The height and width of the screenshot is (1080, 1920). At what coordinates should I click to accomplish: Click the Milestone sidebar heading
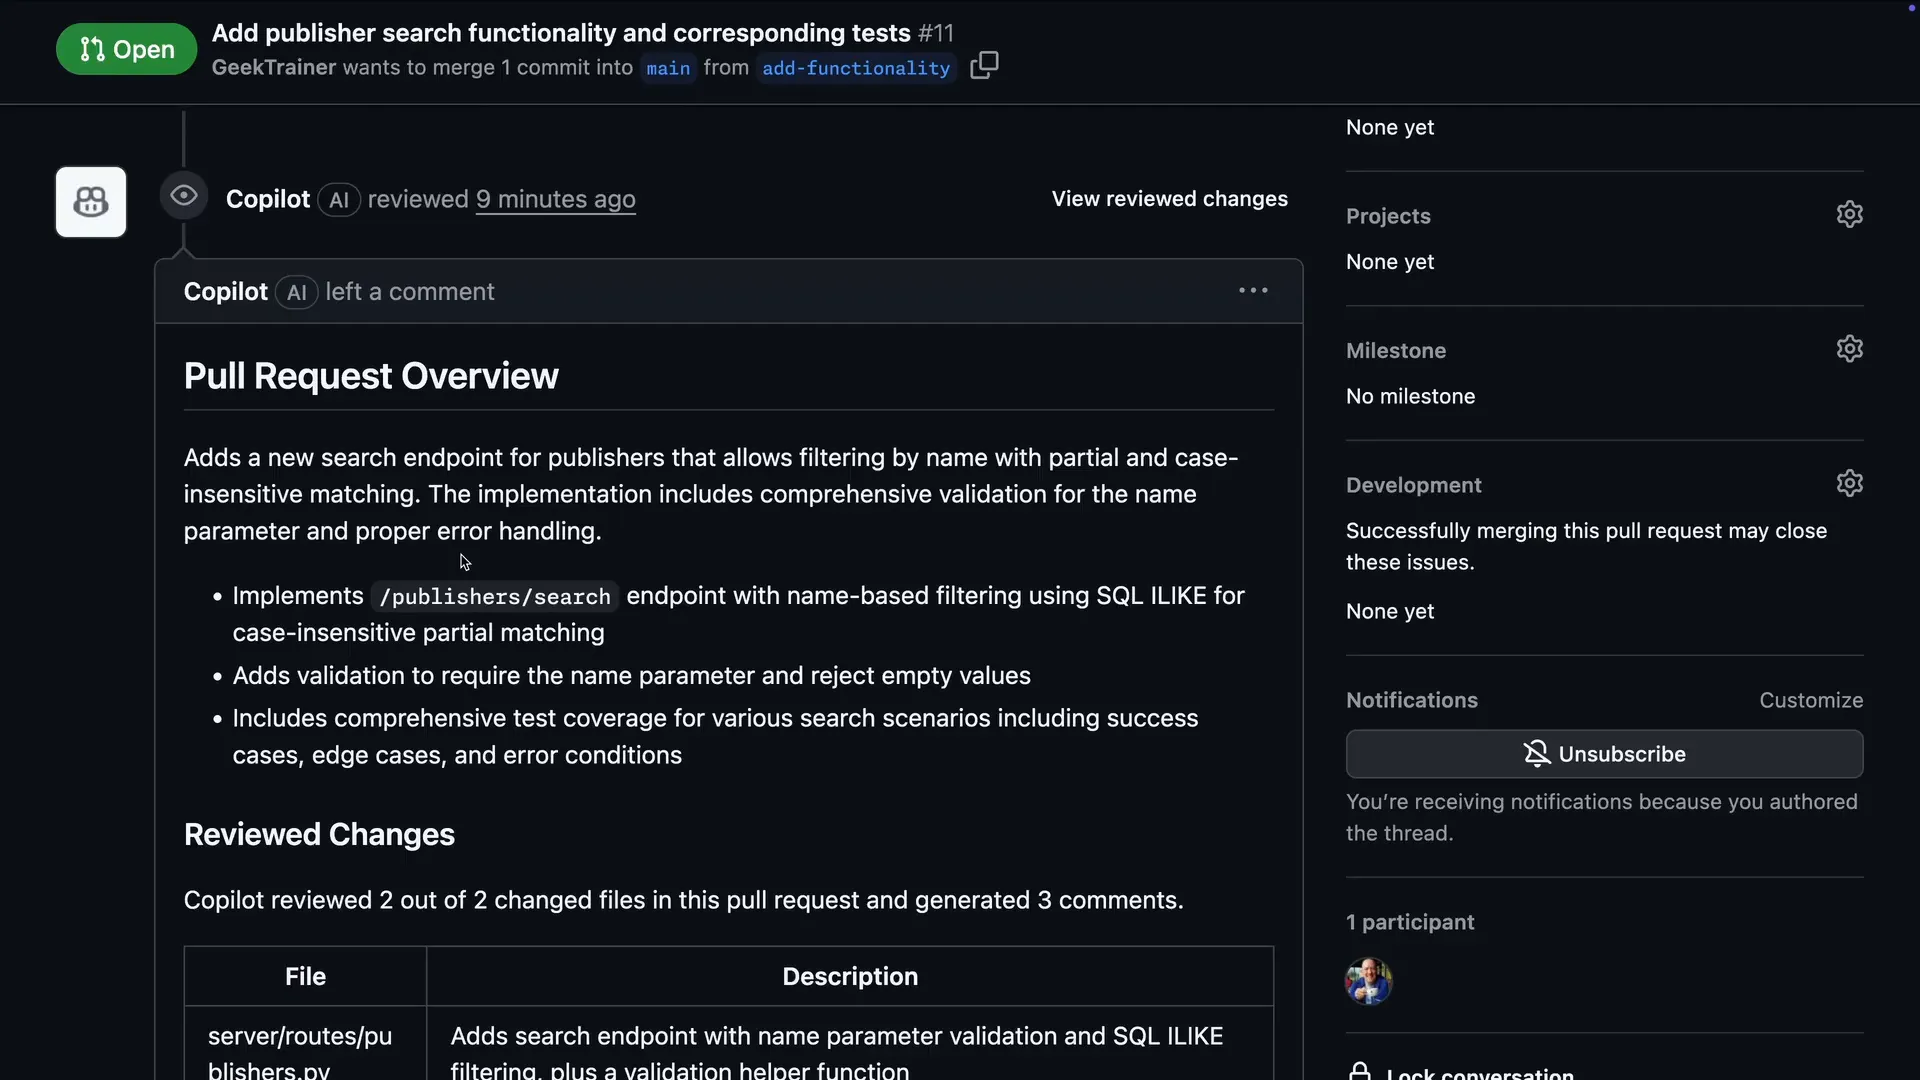(x=1396, y=351)
